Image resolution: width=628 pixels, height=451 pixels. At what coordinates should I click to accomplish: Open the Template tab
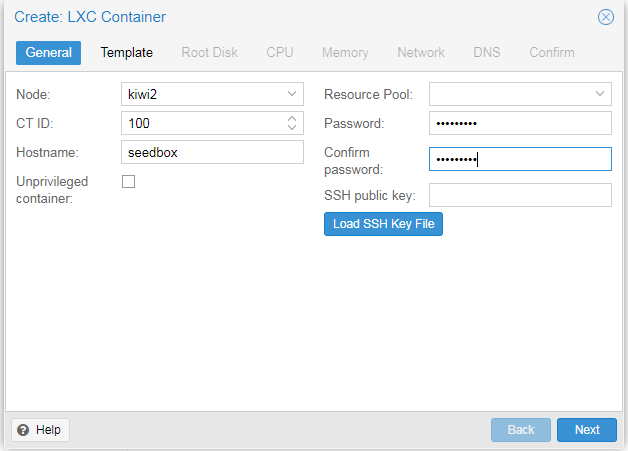coord(126,52)
